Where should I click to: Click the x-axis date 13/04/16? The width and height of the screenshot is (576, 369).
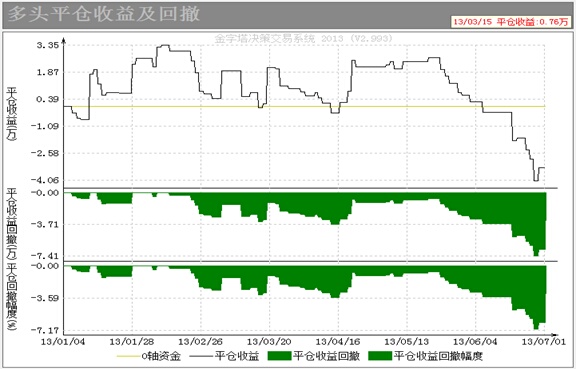[x=338, y=341]
